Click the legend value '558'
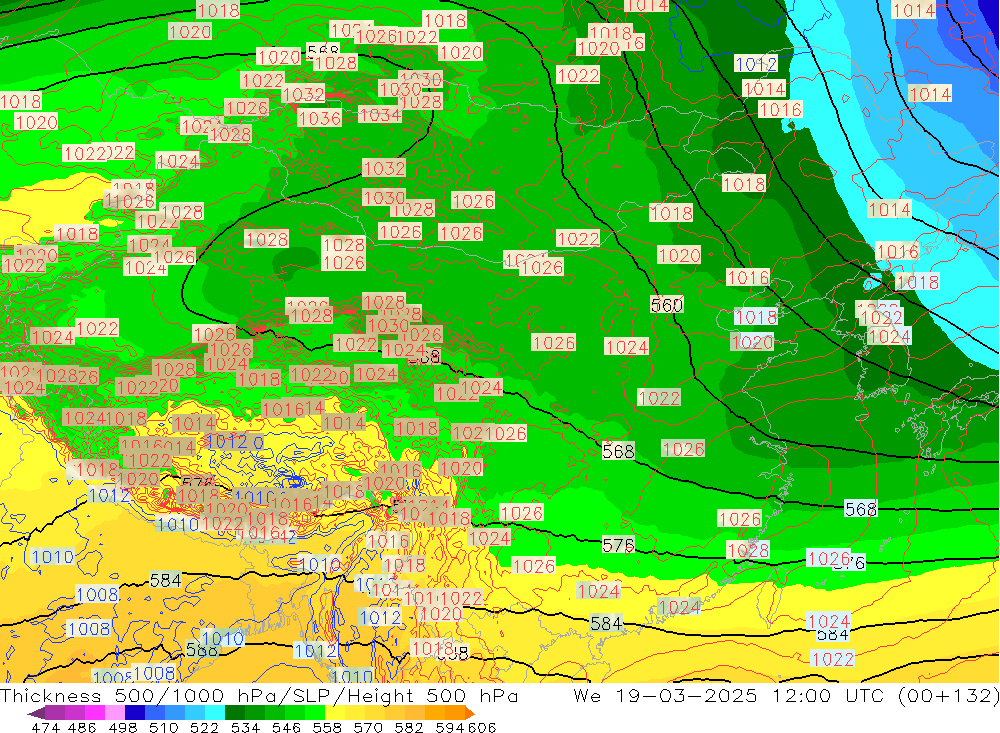 [327, 727]
